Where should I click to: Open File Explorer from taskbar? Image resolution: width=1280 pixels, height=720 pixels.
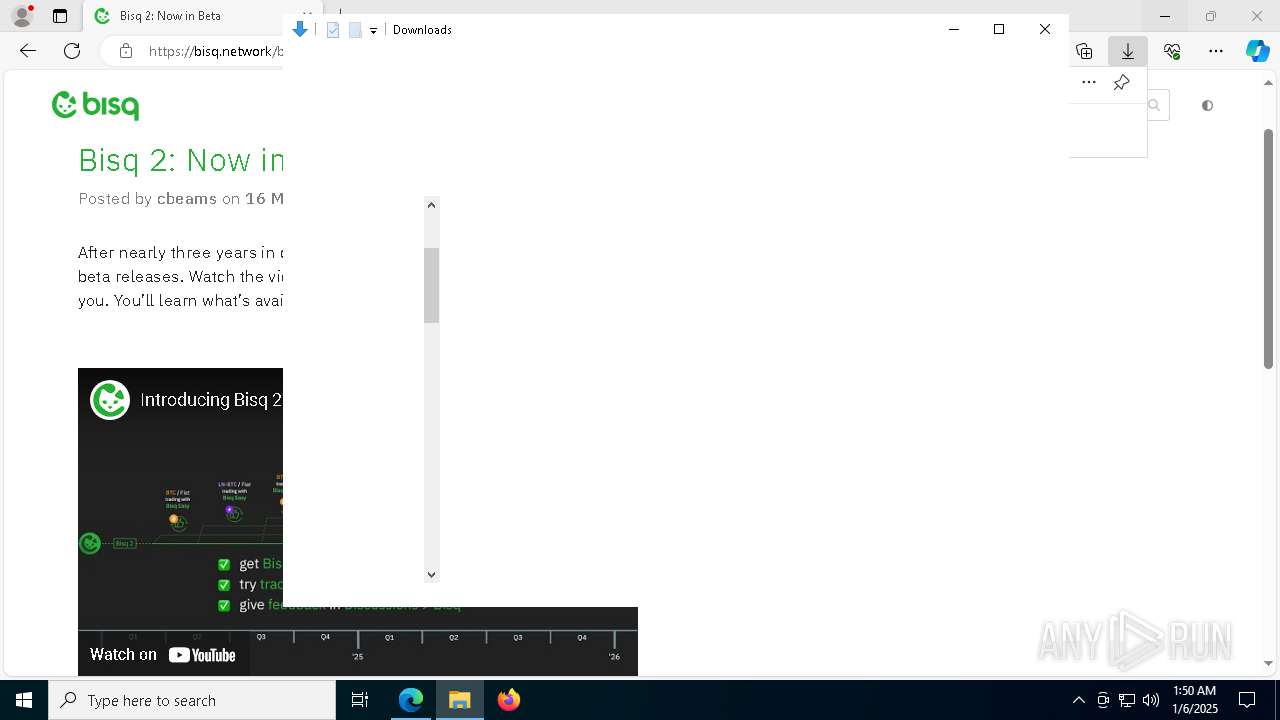click(x=460, y=700)
